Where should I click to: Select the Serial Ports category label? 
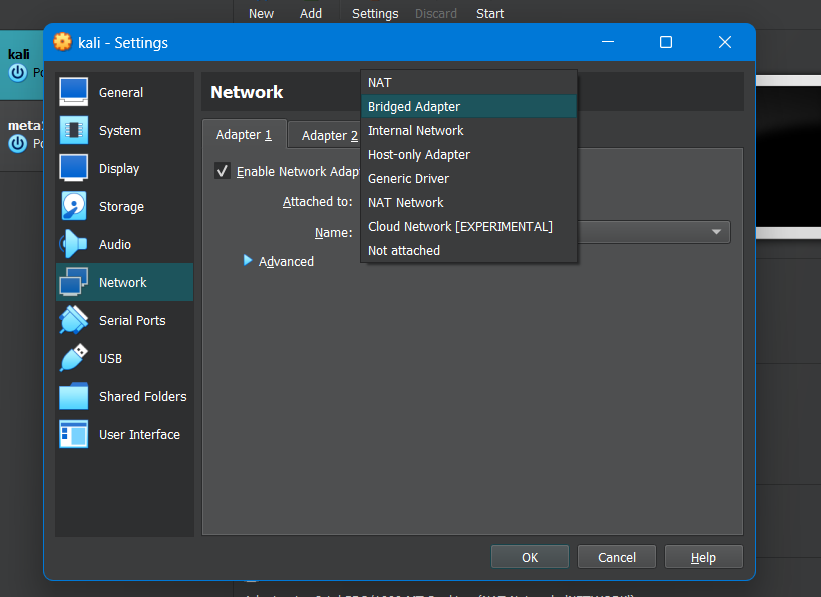pyautogui.click(x=132, y=320)
